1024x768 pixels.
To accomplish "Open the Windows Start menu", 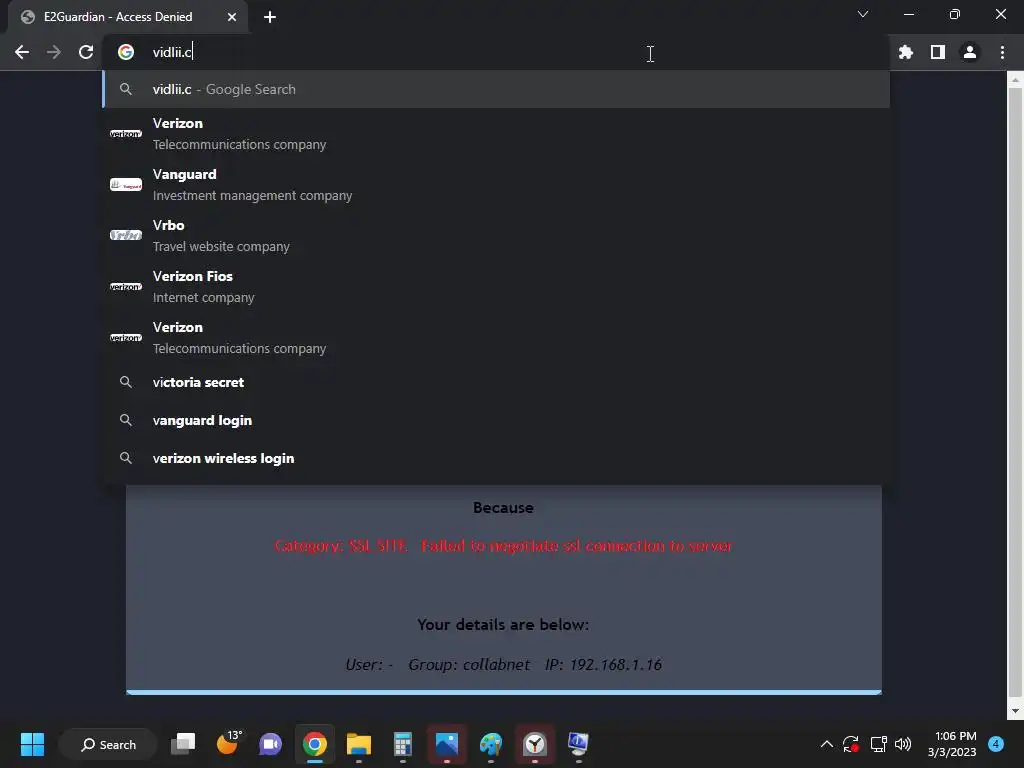I will pos(32,744).
